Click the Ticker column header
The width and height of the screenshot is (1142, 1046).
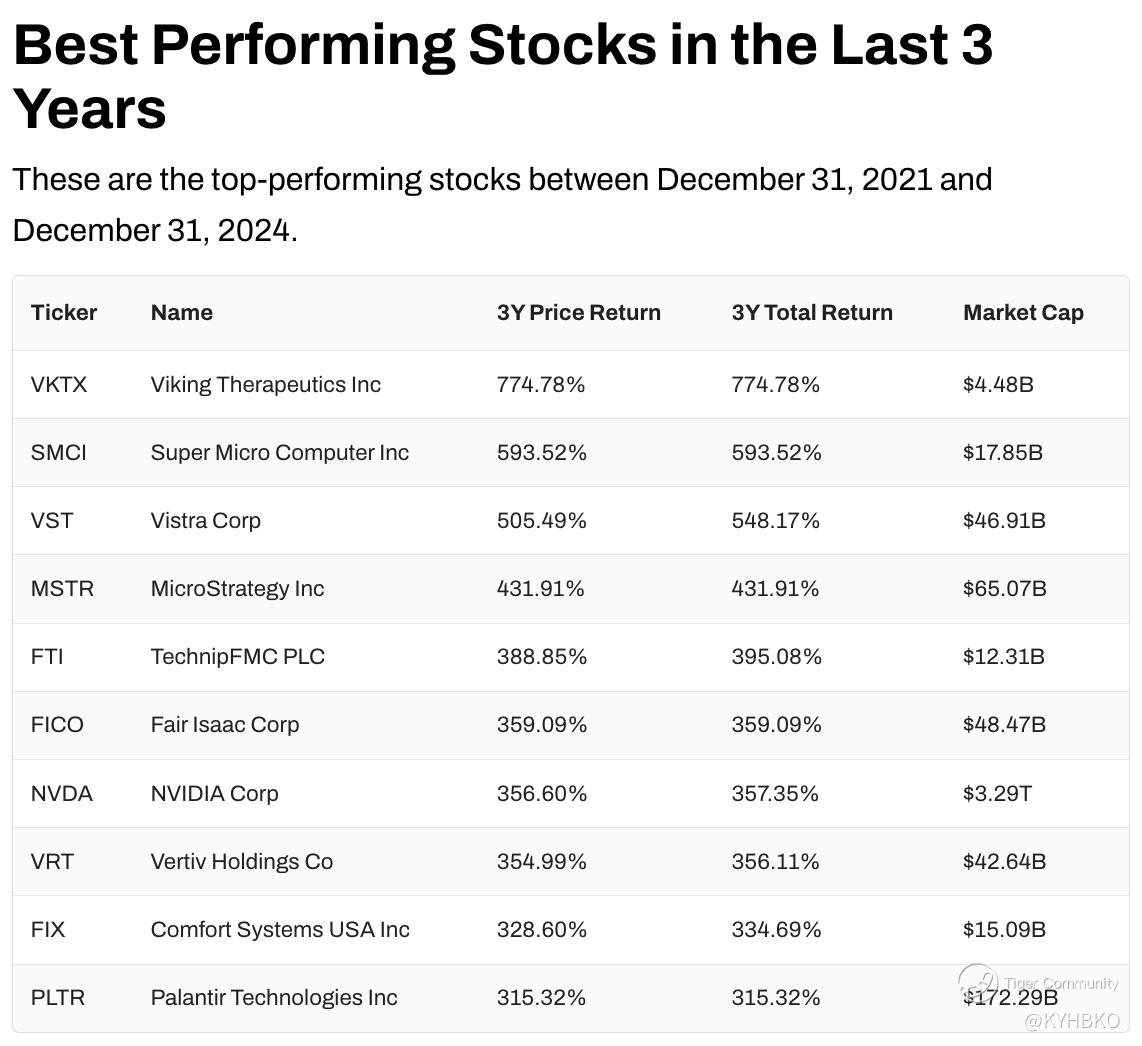click(64, 312)
